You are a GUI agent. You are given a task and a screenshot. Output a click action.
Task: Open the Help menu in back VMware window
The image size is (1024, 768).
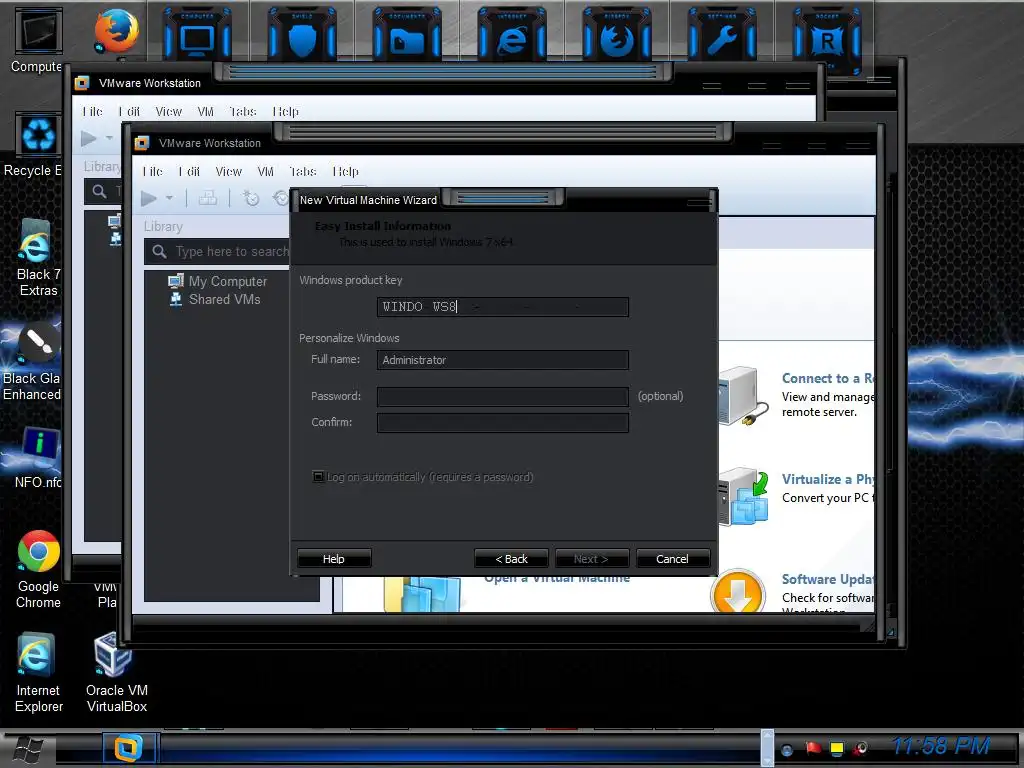[x=285, y=111]
